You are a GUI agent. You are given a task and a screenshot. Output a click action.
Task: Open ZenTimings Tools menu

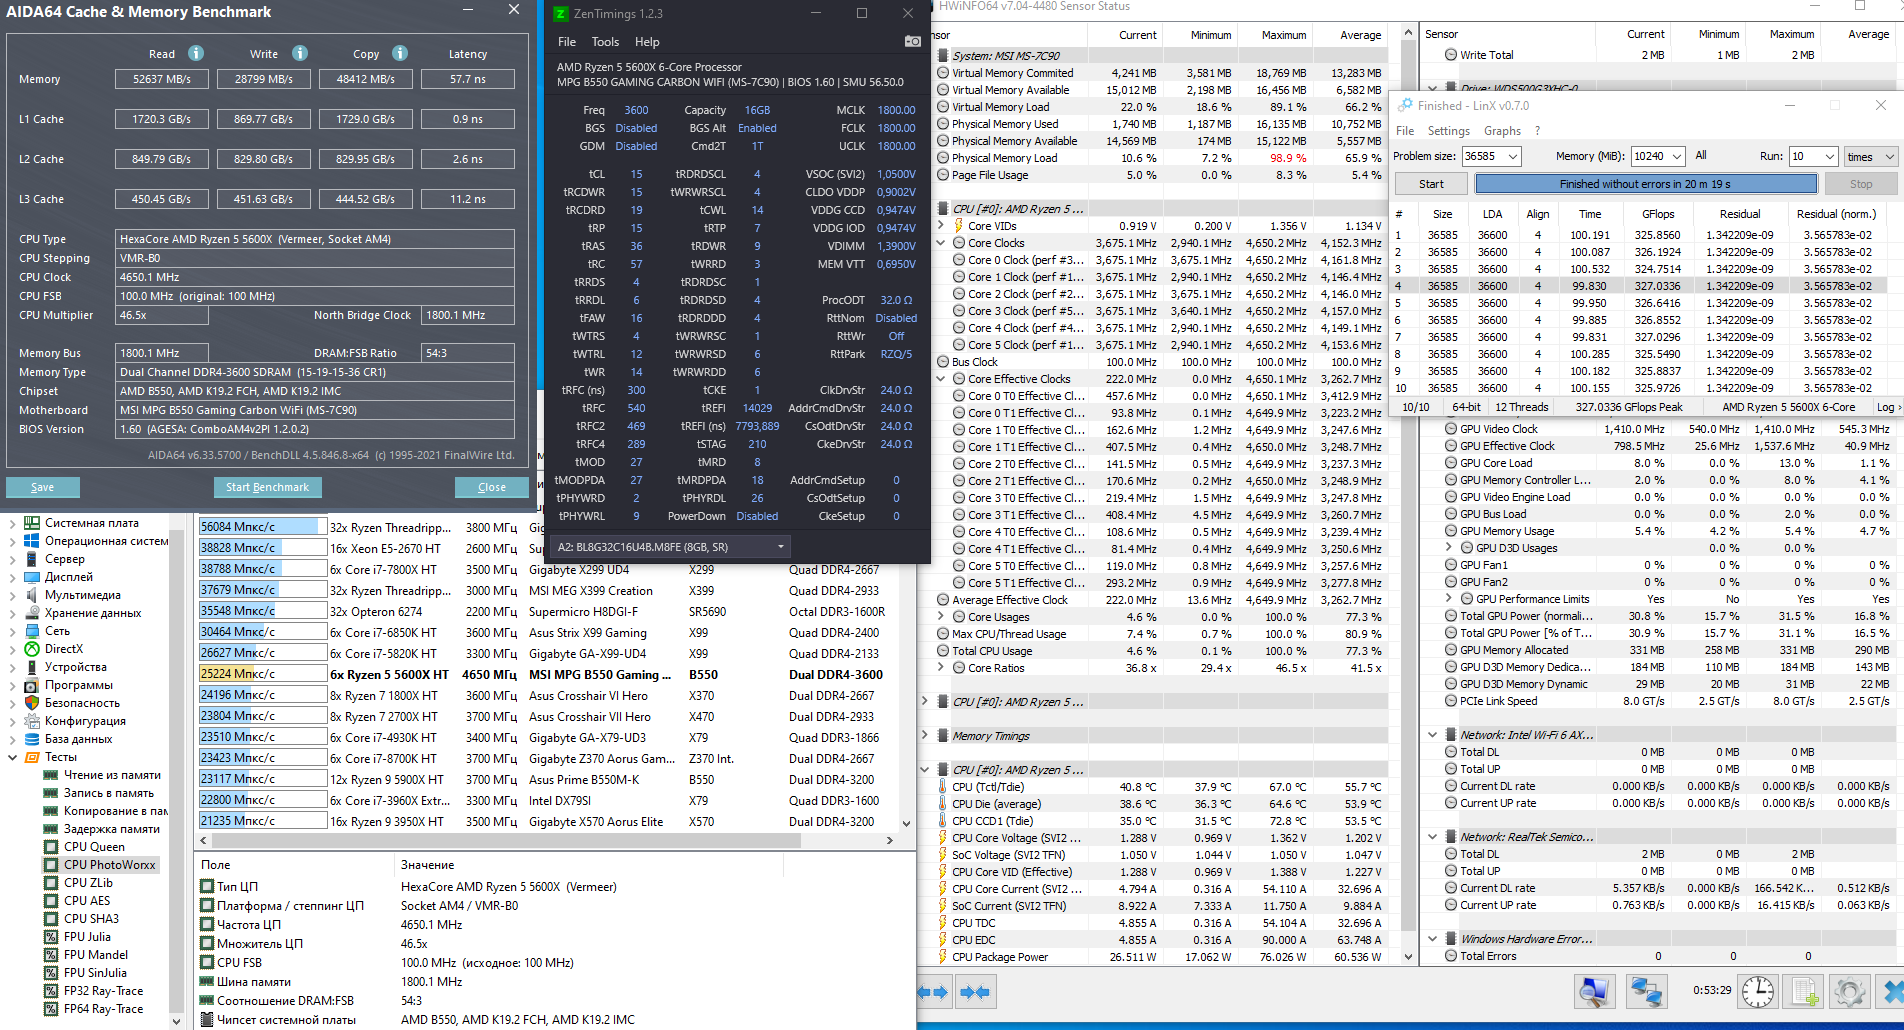[605, 42]
